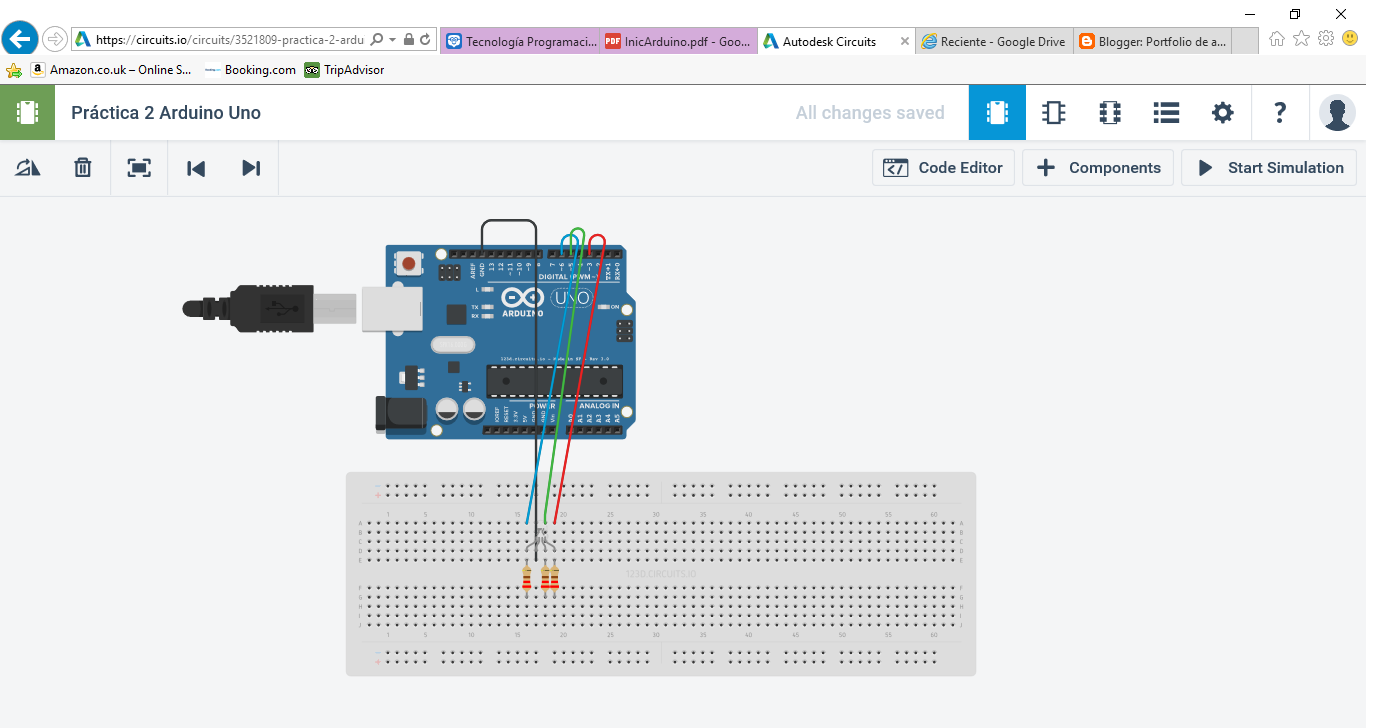The width and height of the screenshot is (1380, 728).
Task: View the Bill of Materials list
Action: point(1166,112)
